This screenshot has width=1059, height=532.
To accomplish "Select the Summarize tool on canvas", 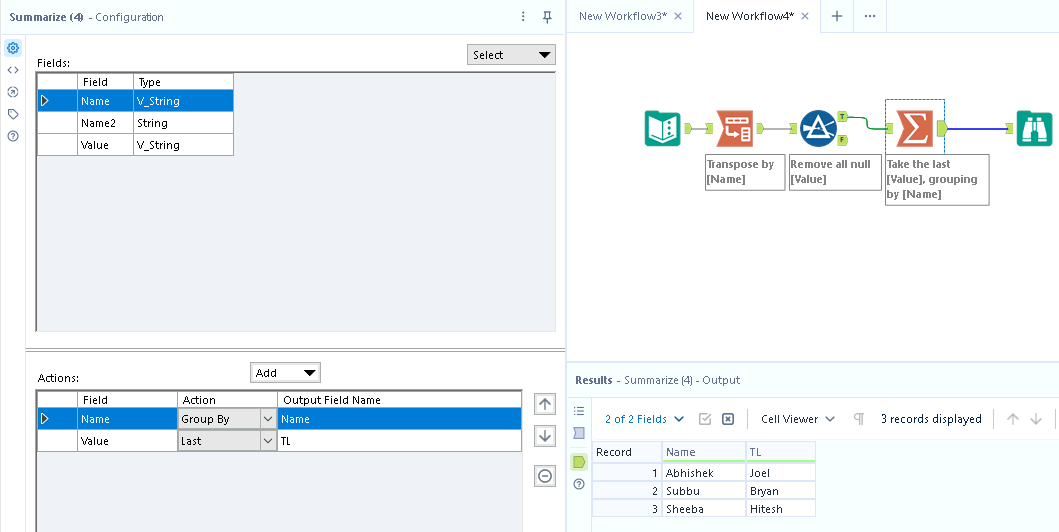I will [x=914, y=129].
